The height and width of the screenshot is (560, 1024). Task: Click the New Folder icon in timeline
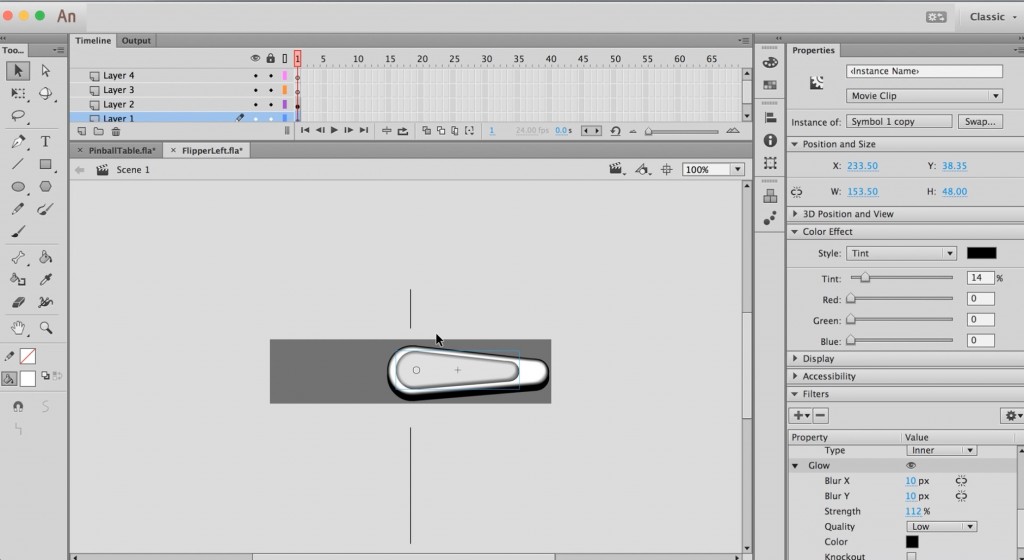point(99,131)
